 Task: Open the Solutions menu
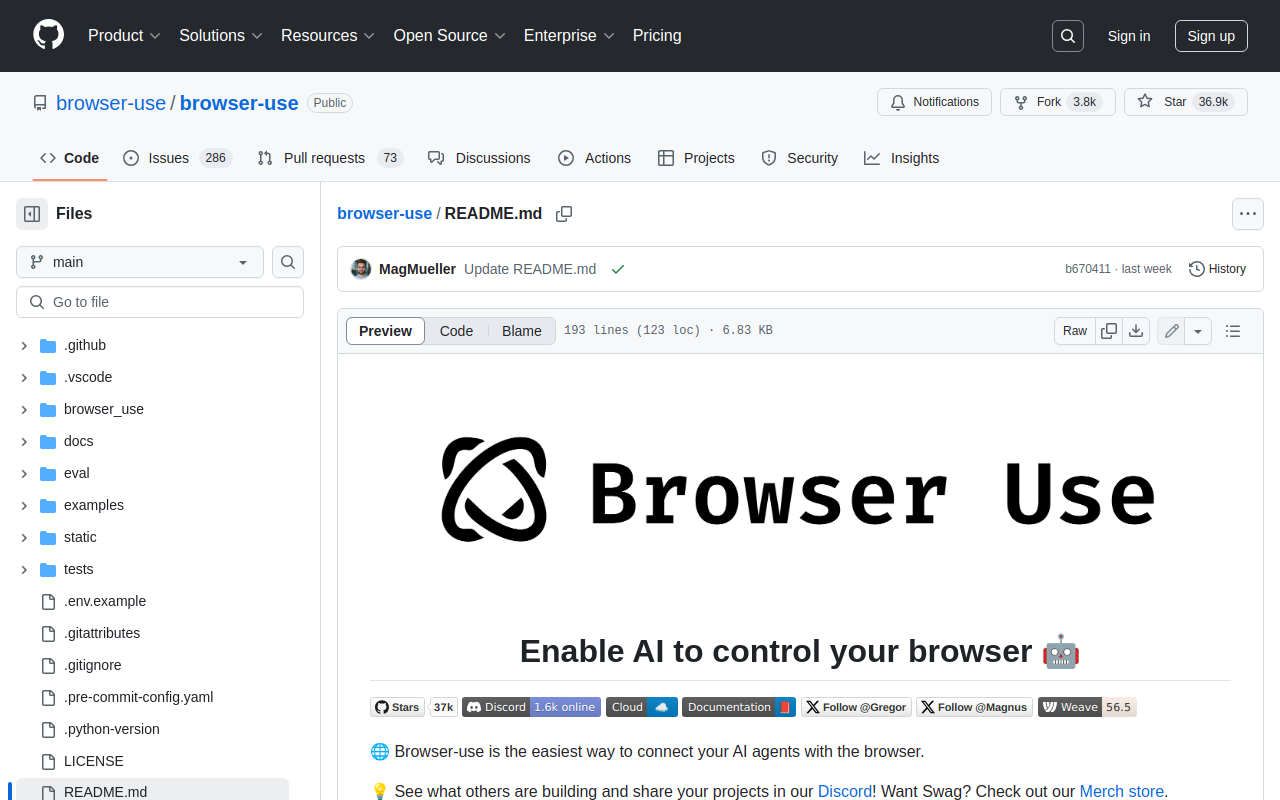[221, 36]
